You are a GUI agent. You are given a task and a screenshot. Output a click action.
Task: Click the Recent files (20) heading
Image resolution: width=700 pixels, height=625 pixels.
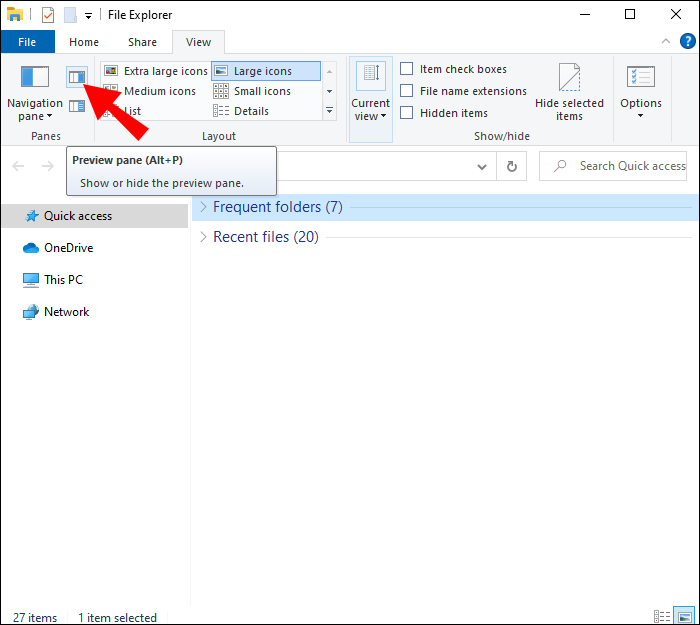point(266,237)
